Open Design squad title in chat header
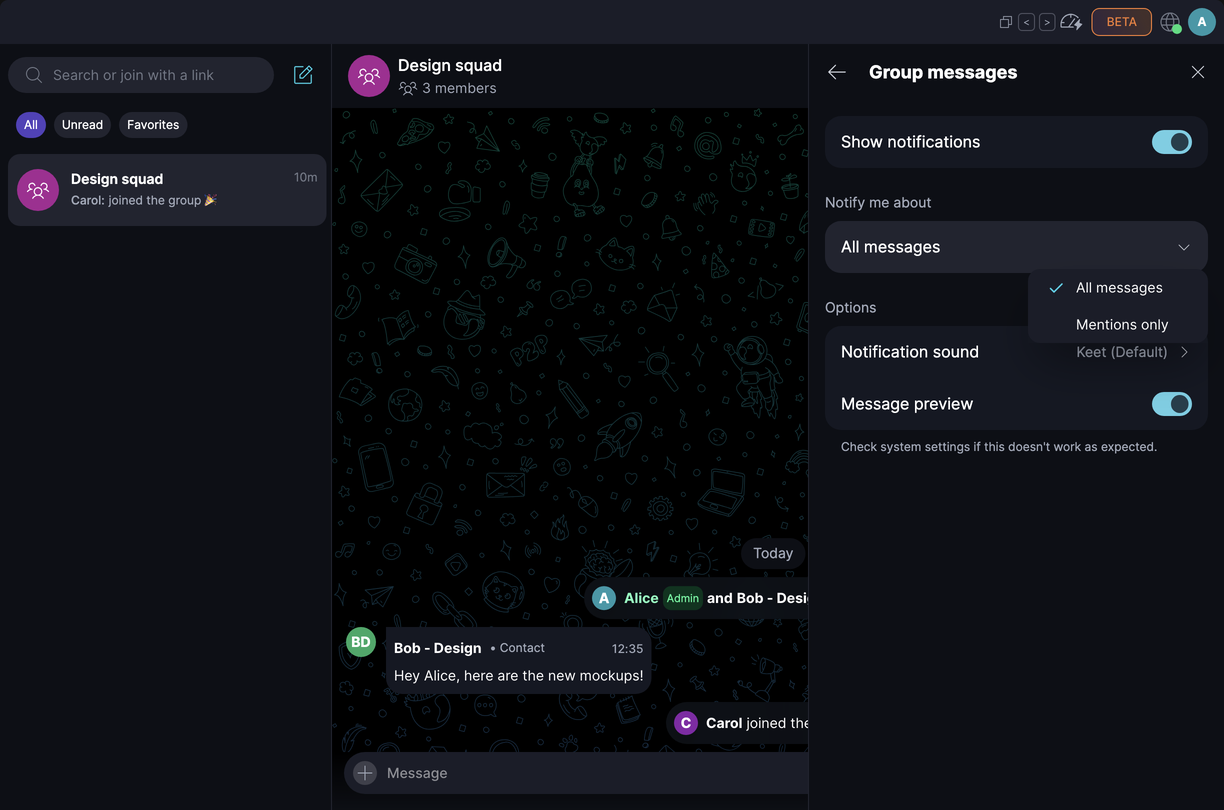 450,65
